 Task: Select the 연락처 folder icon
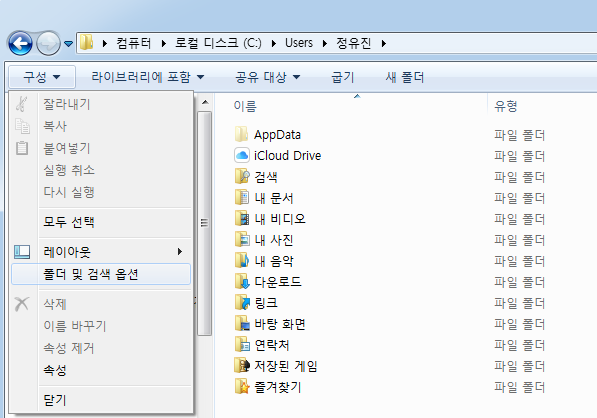242,345
